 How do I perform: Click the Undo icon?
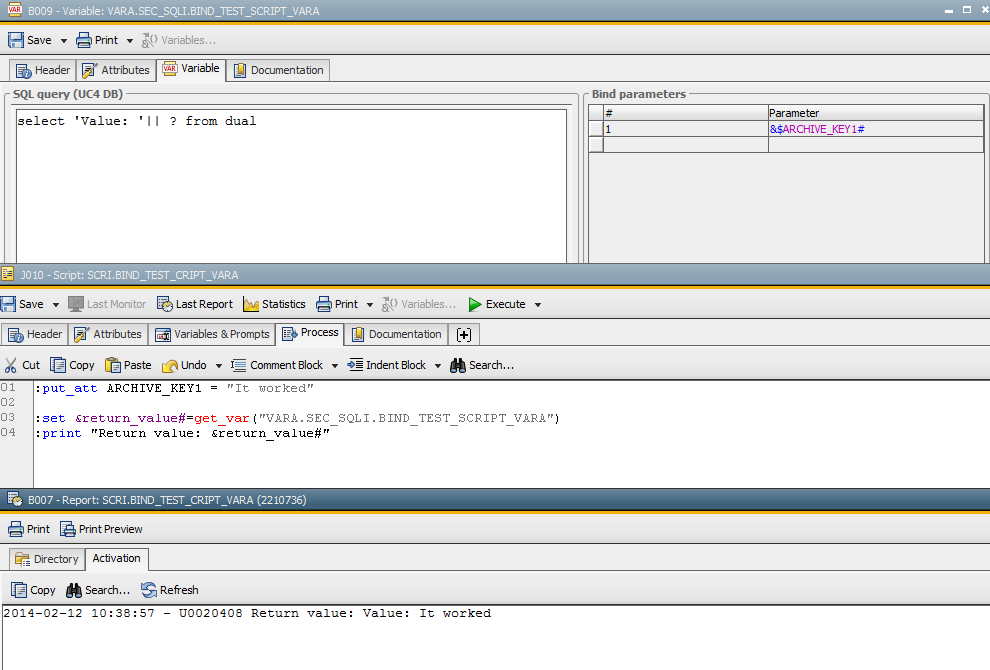pyautogui.click(x=170, y=365)
